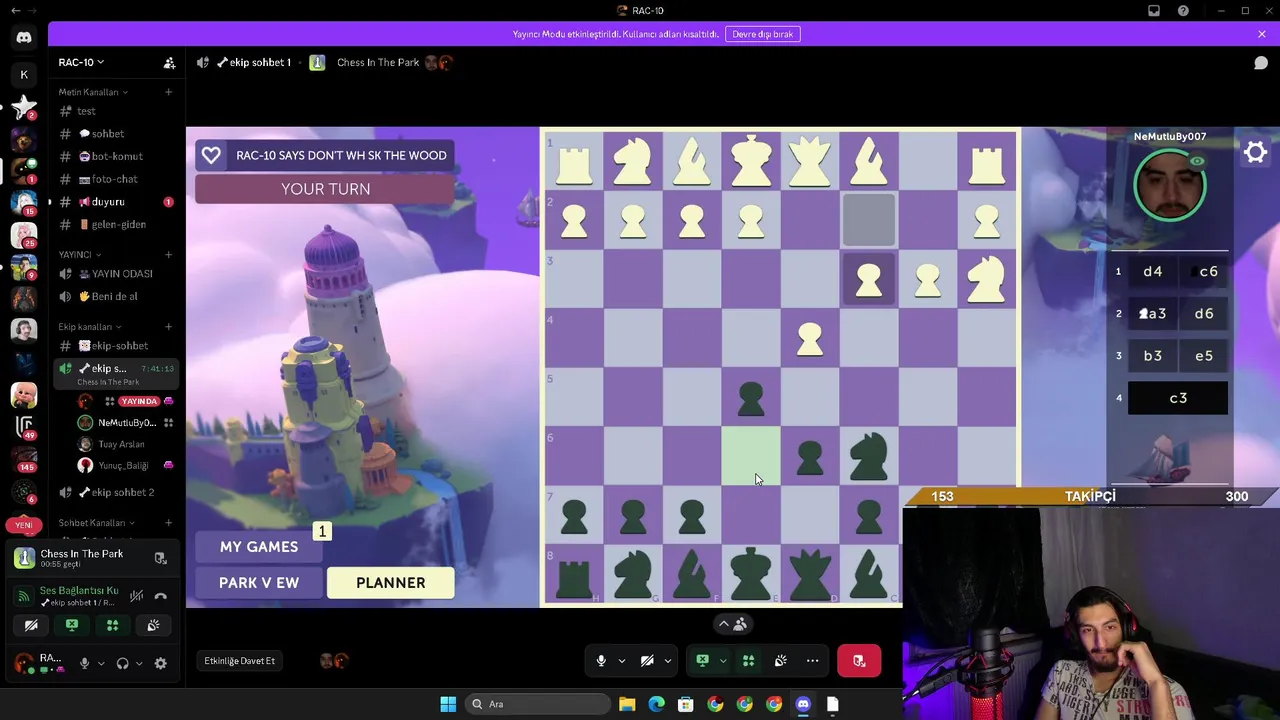1280x720 pixels.
Task: Open help icon in title bar
Action: (x=1183, y=10)
